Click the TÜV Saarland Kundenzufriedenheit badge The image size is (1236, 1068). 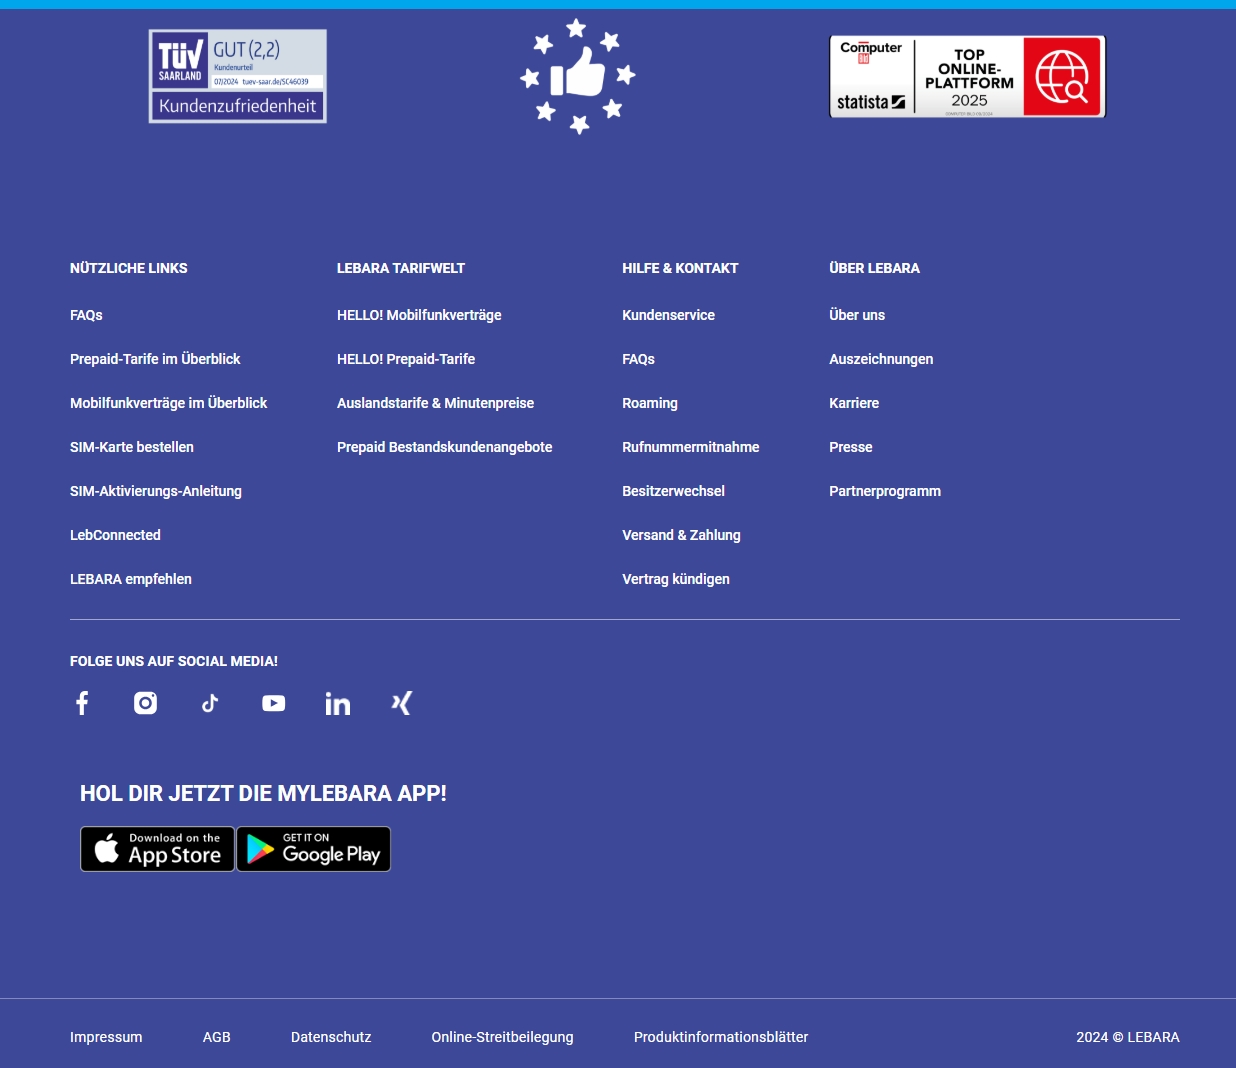tap(238, 76)
